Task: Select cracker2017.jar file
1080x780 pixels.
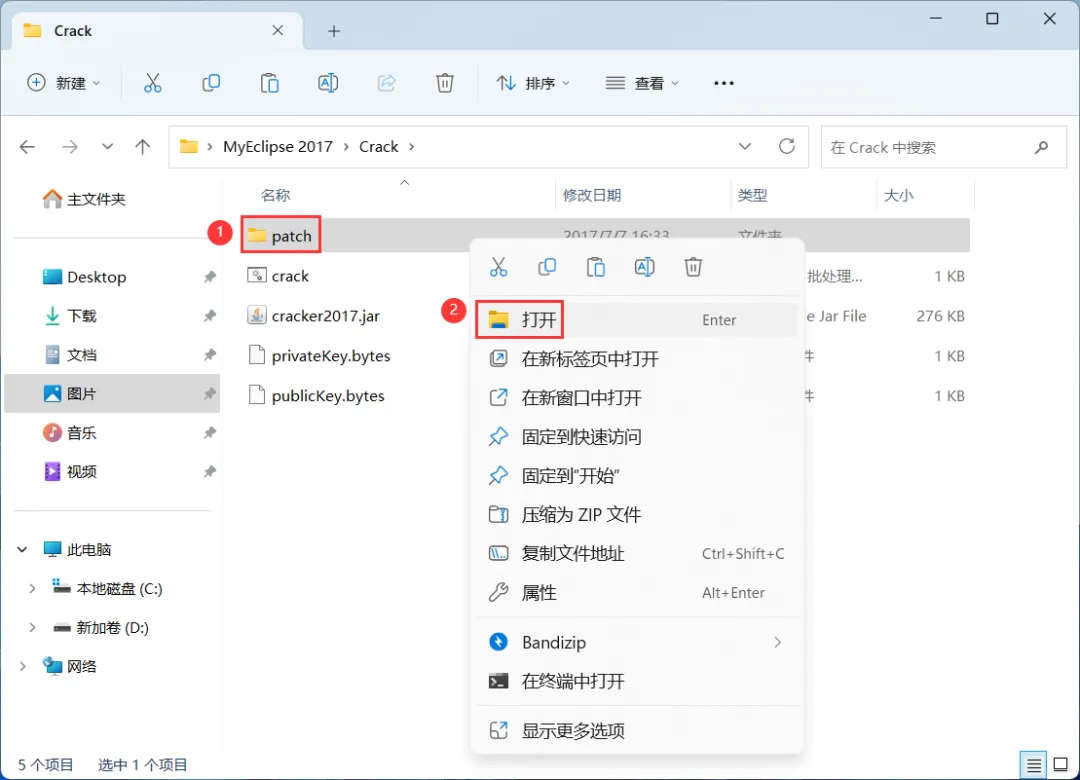Action: tap(313, 316)
